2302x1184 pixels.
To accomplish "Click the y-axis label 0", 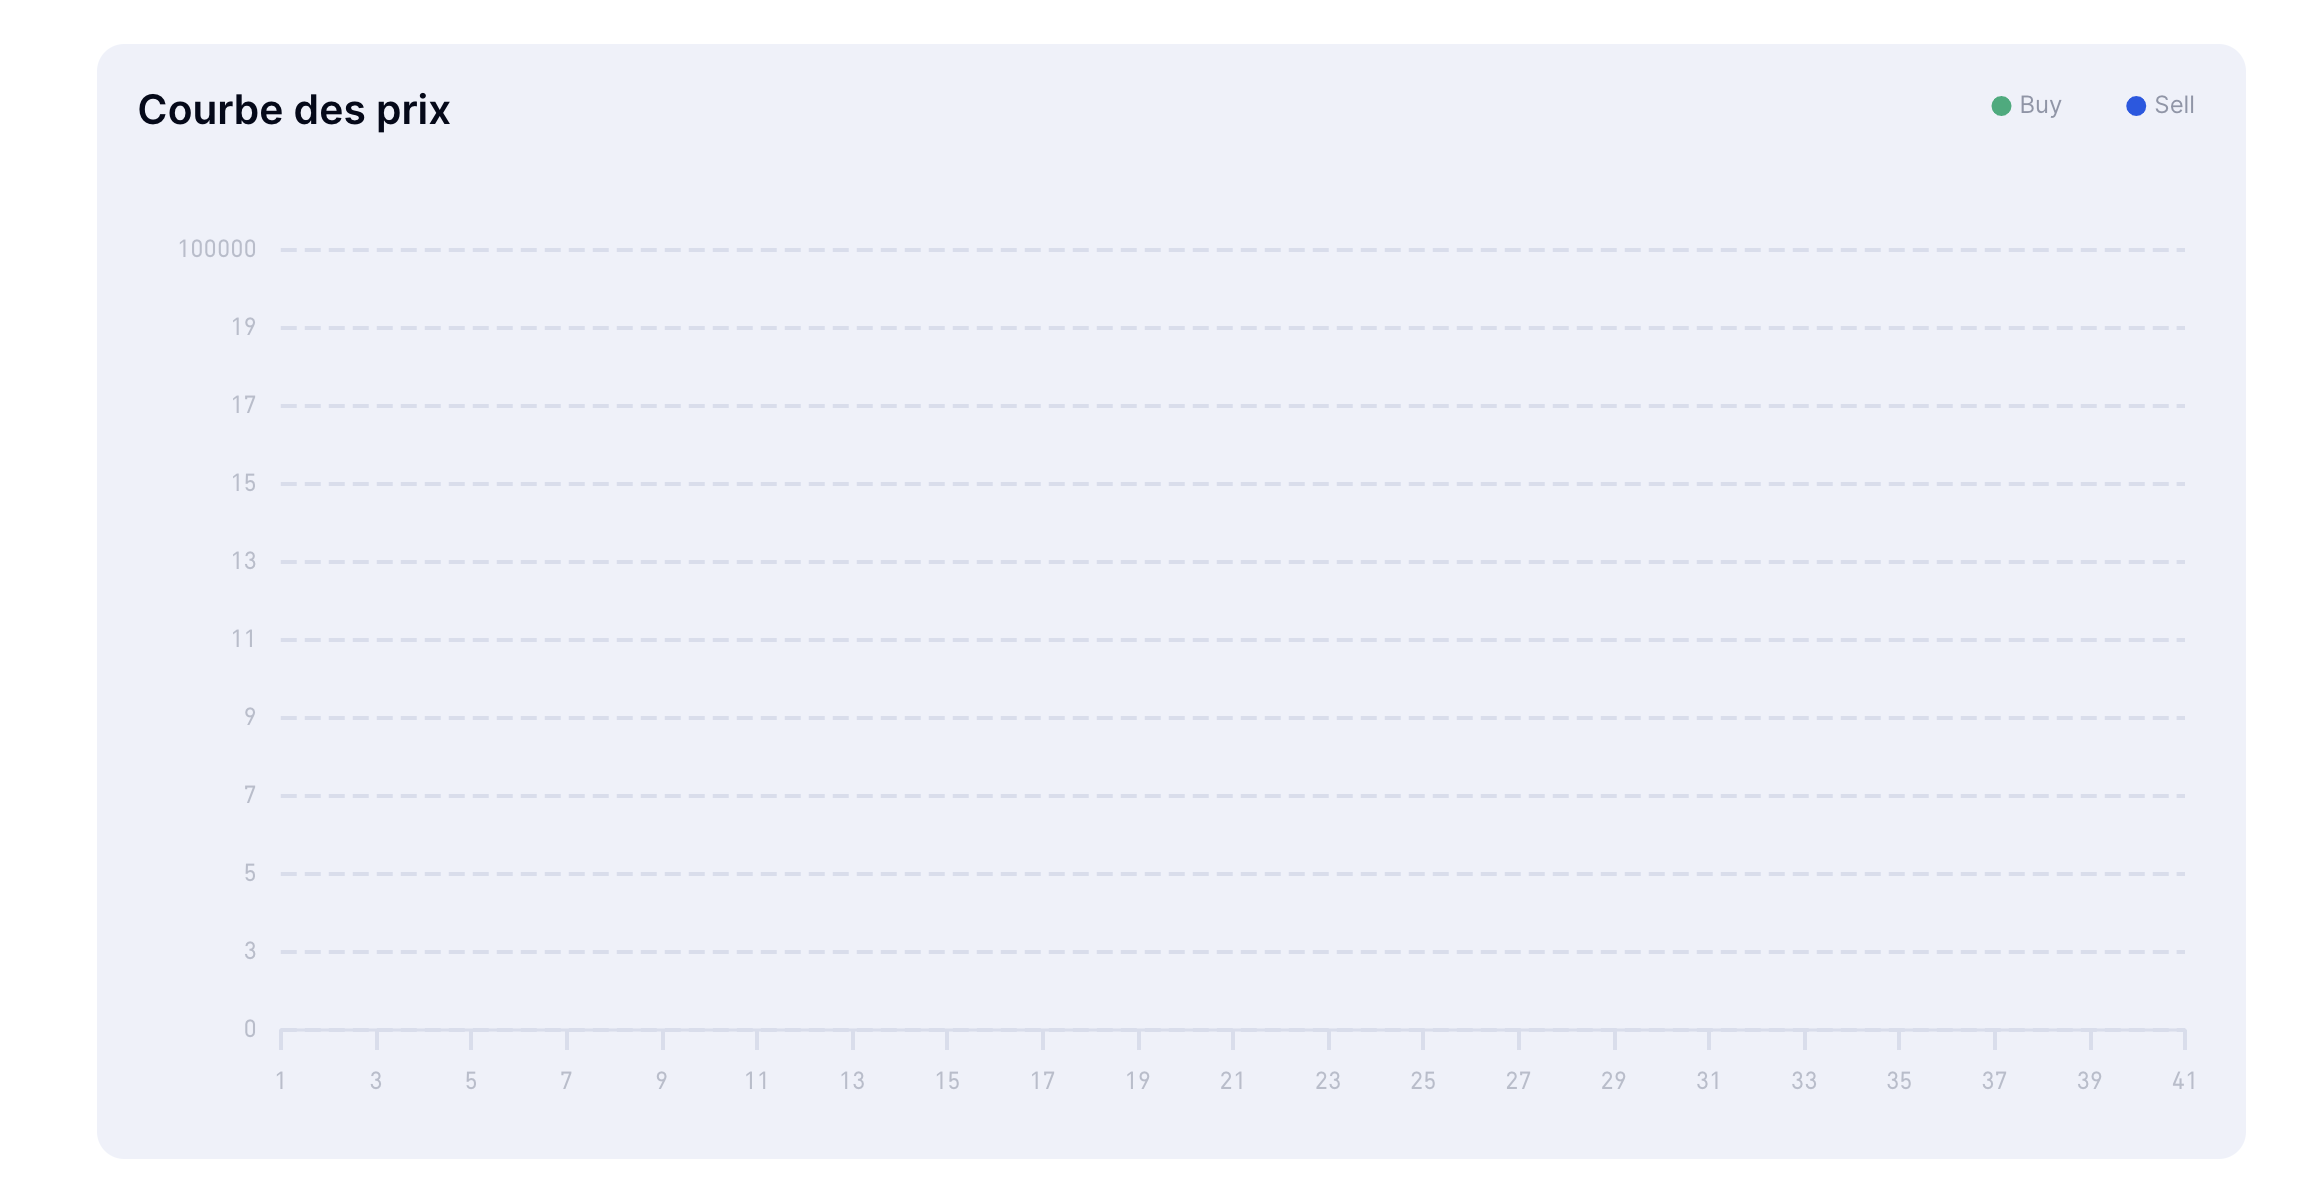I will 249,1029.
